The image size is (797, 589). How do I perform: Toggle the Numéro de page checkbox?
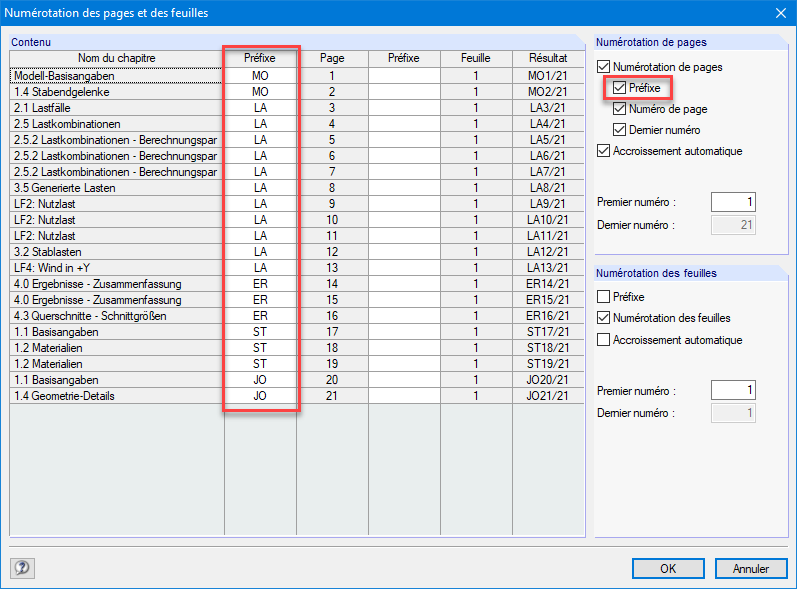click(x=619, y=109)
